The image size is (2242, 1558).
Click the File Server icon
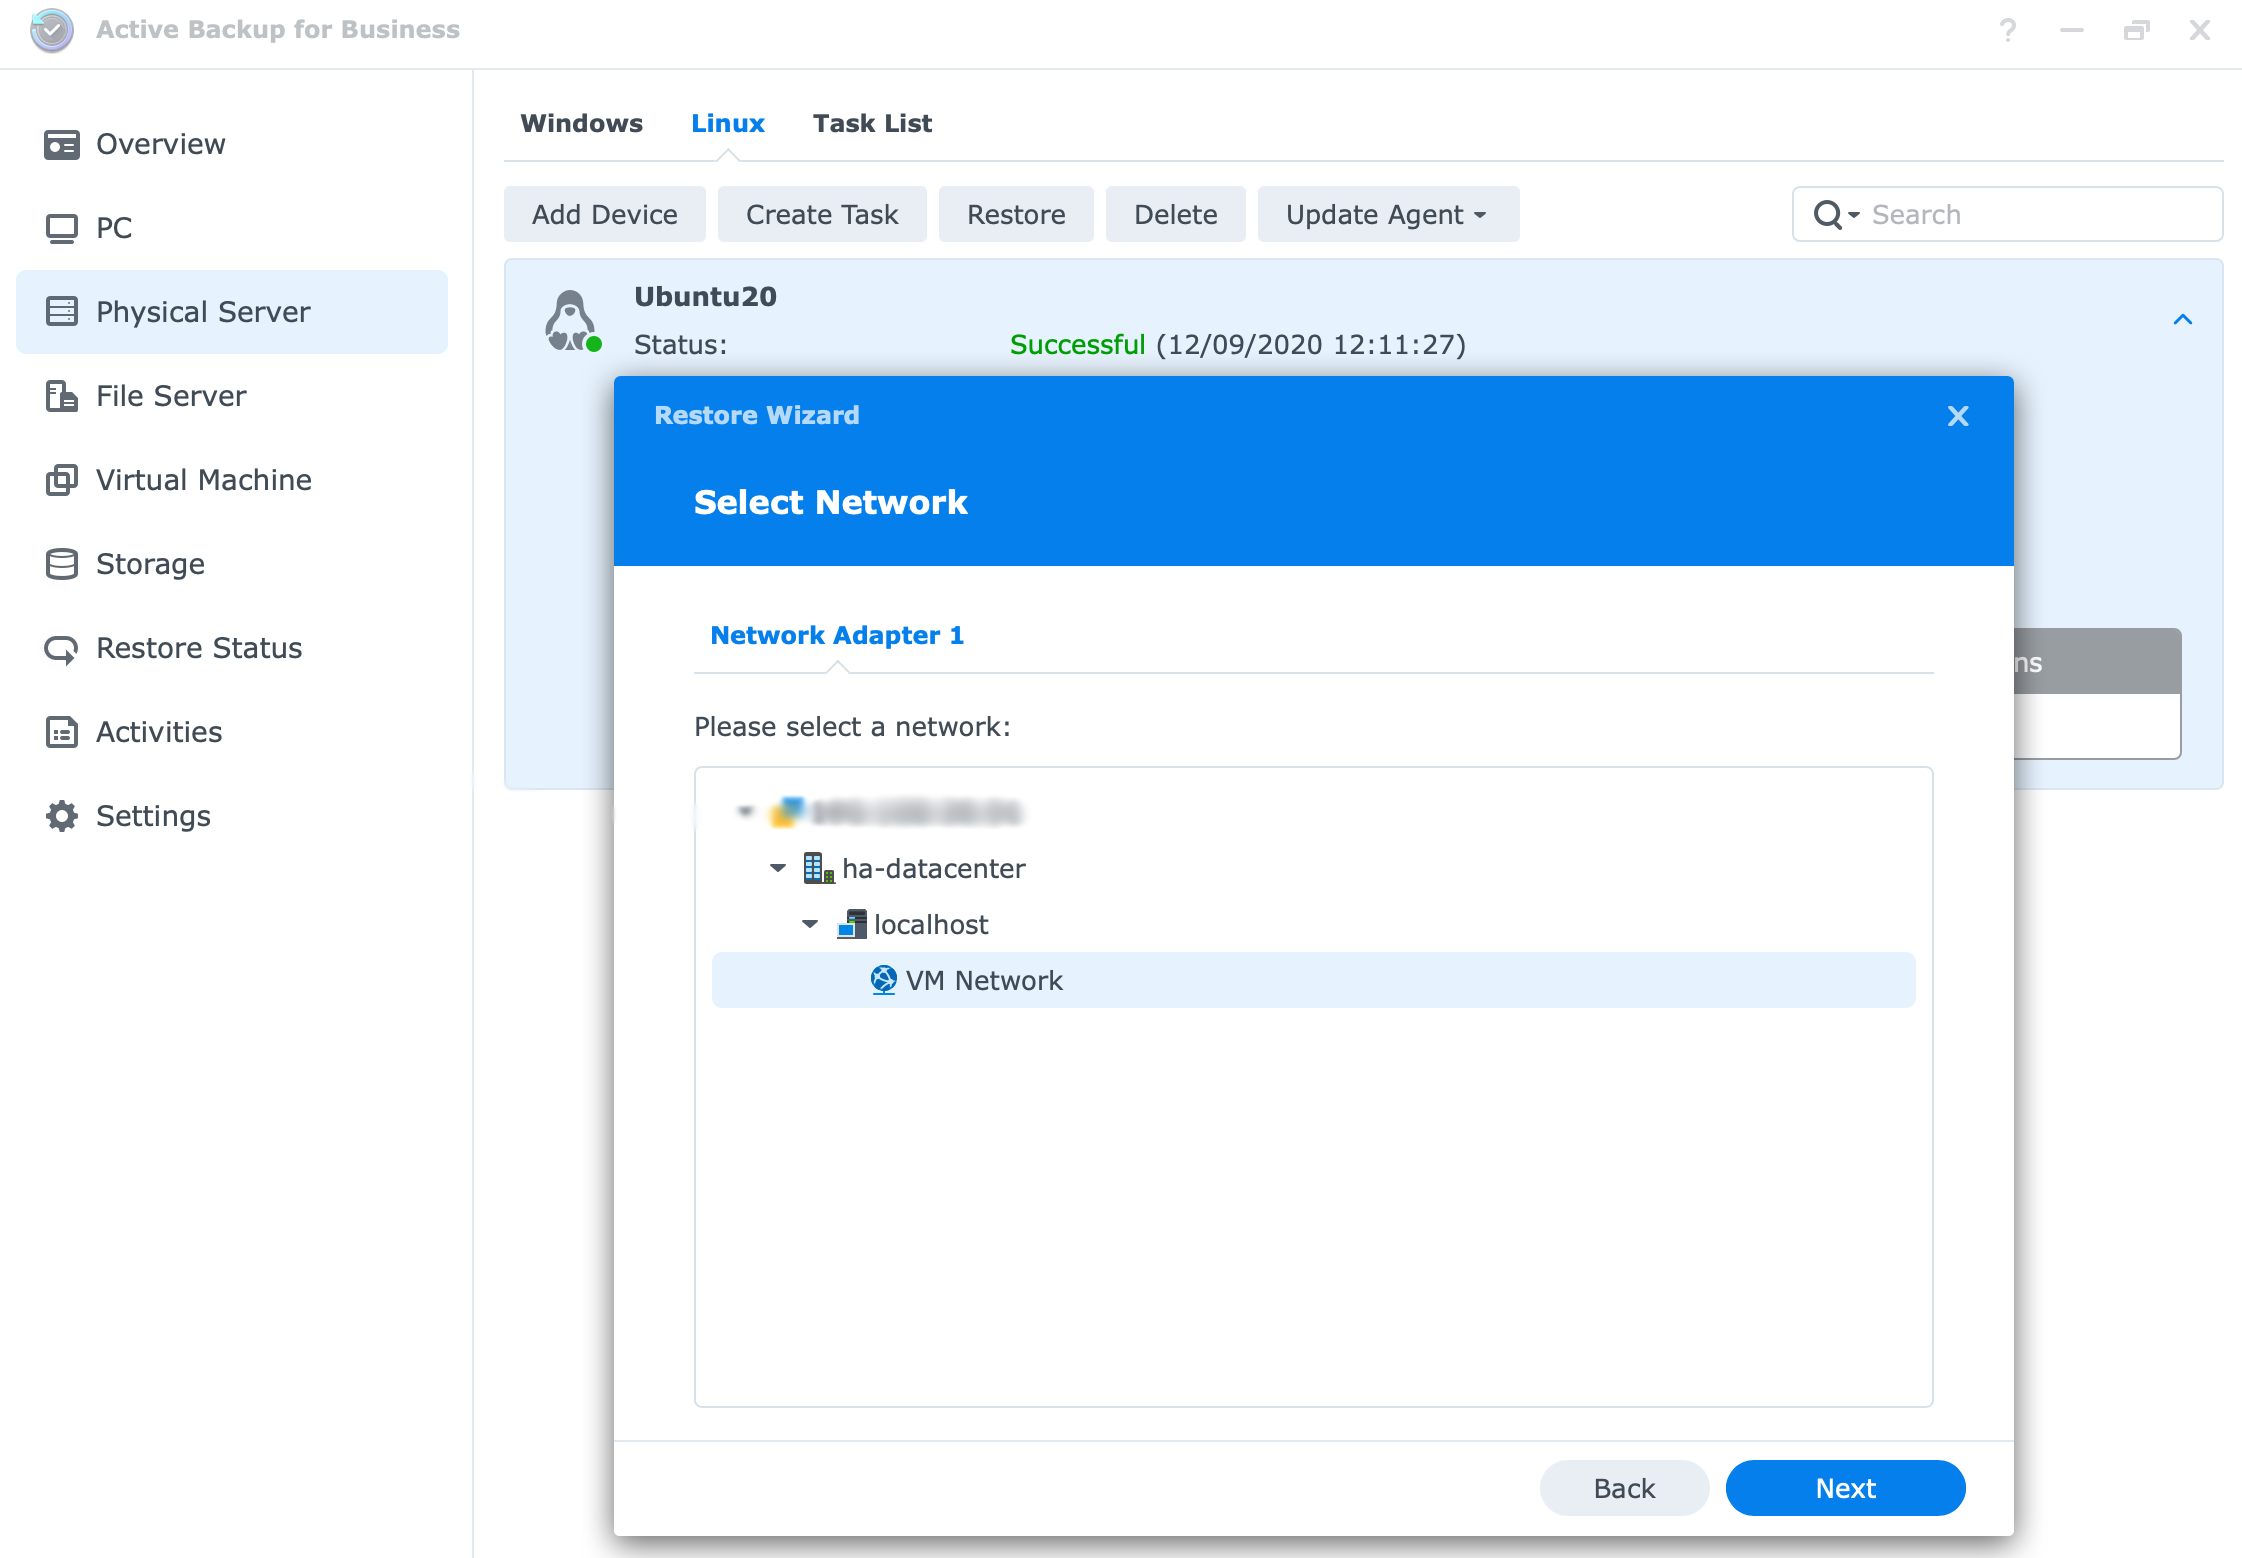[61, 397]
